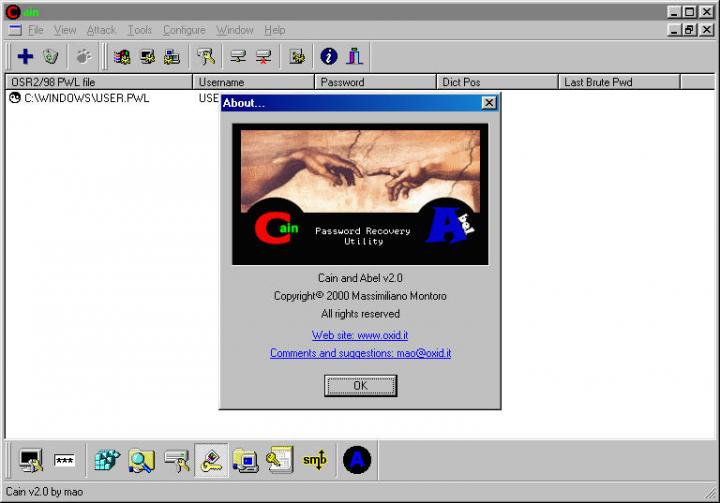Click the recycle bin remove icon
Viewport: 720px width, 503px height.
(51, 57)
